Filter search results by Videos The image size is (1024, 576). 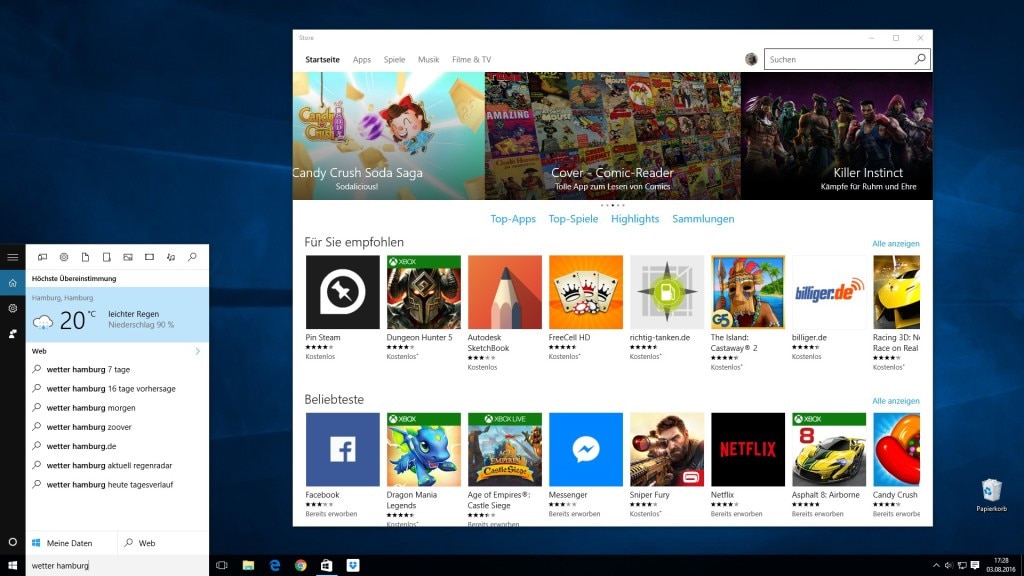150,257
